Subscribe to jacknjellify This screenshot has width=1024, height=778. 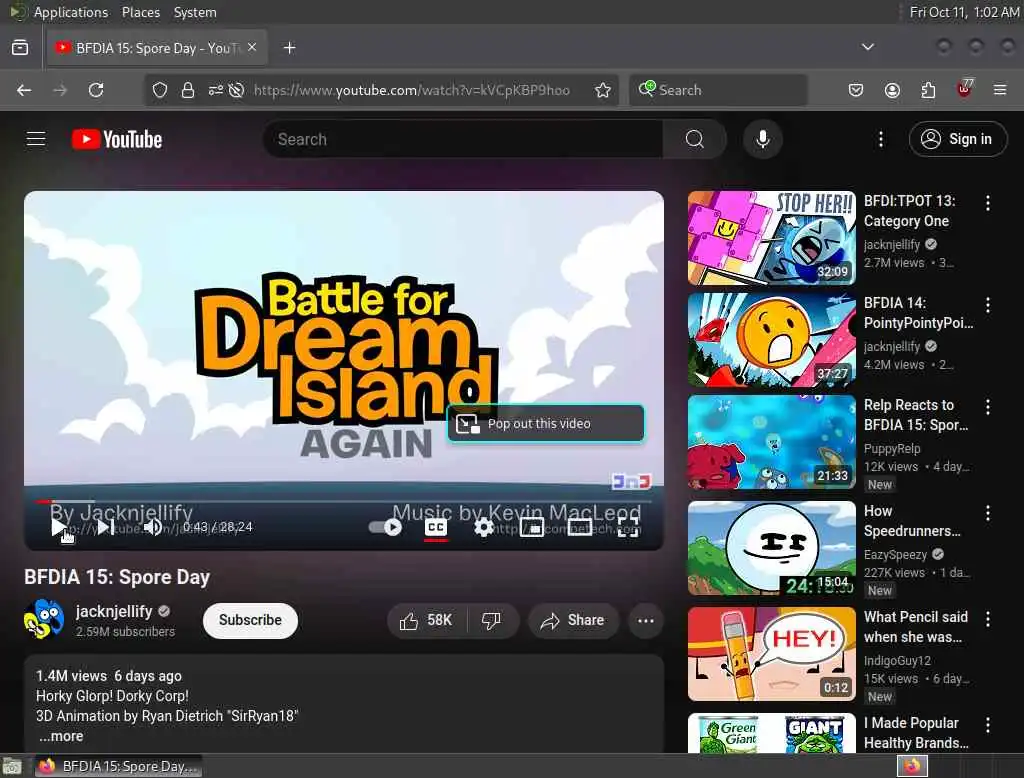click(250, 621)
